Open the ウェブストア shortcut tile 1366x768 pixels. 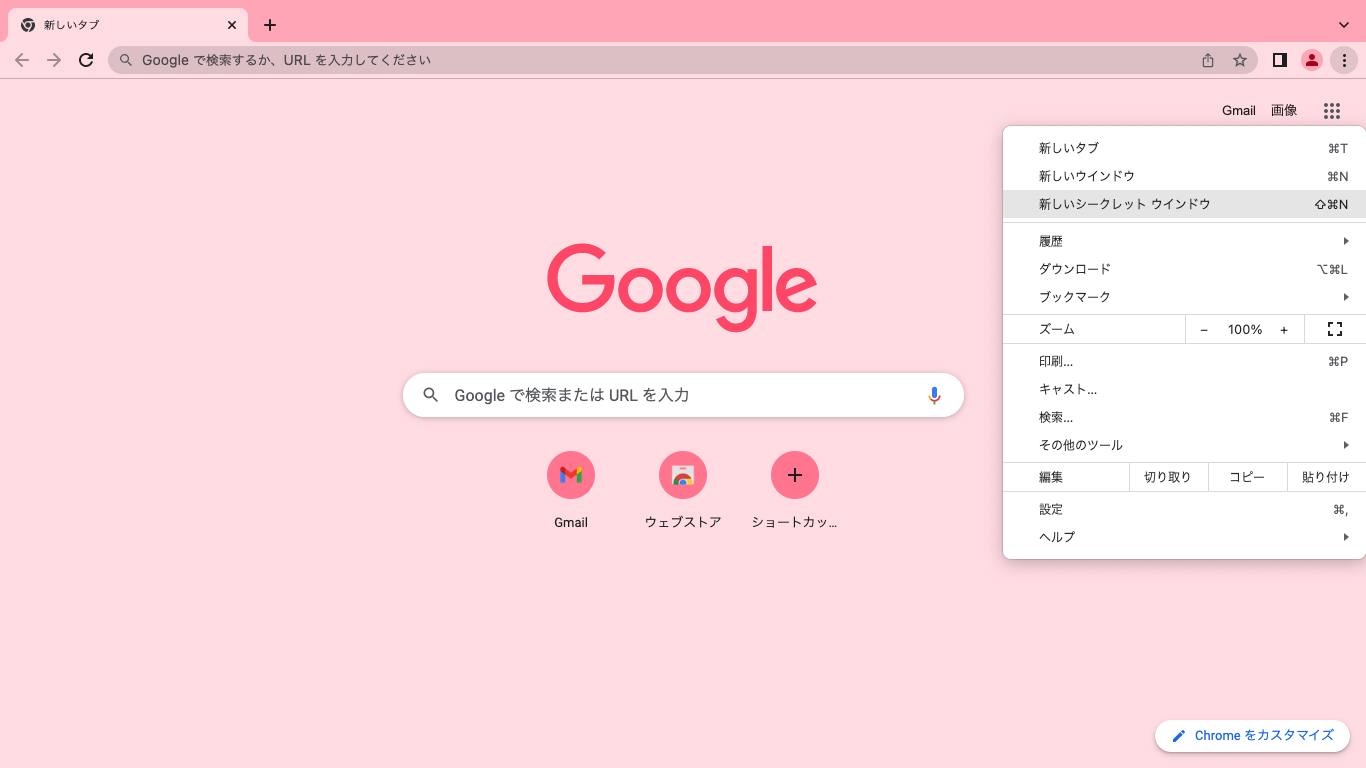tap(683, 490)
